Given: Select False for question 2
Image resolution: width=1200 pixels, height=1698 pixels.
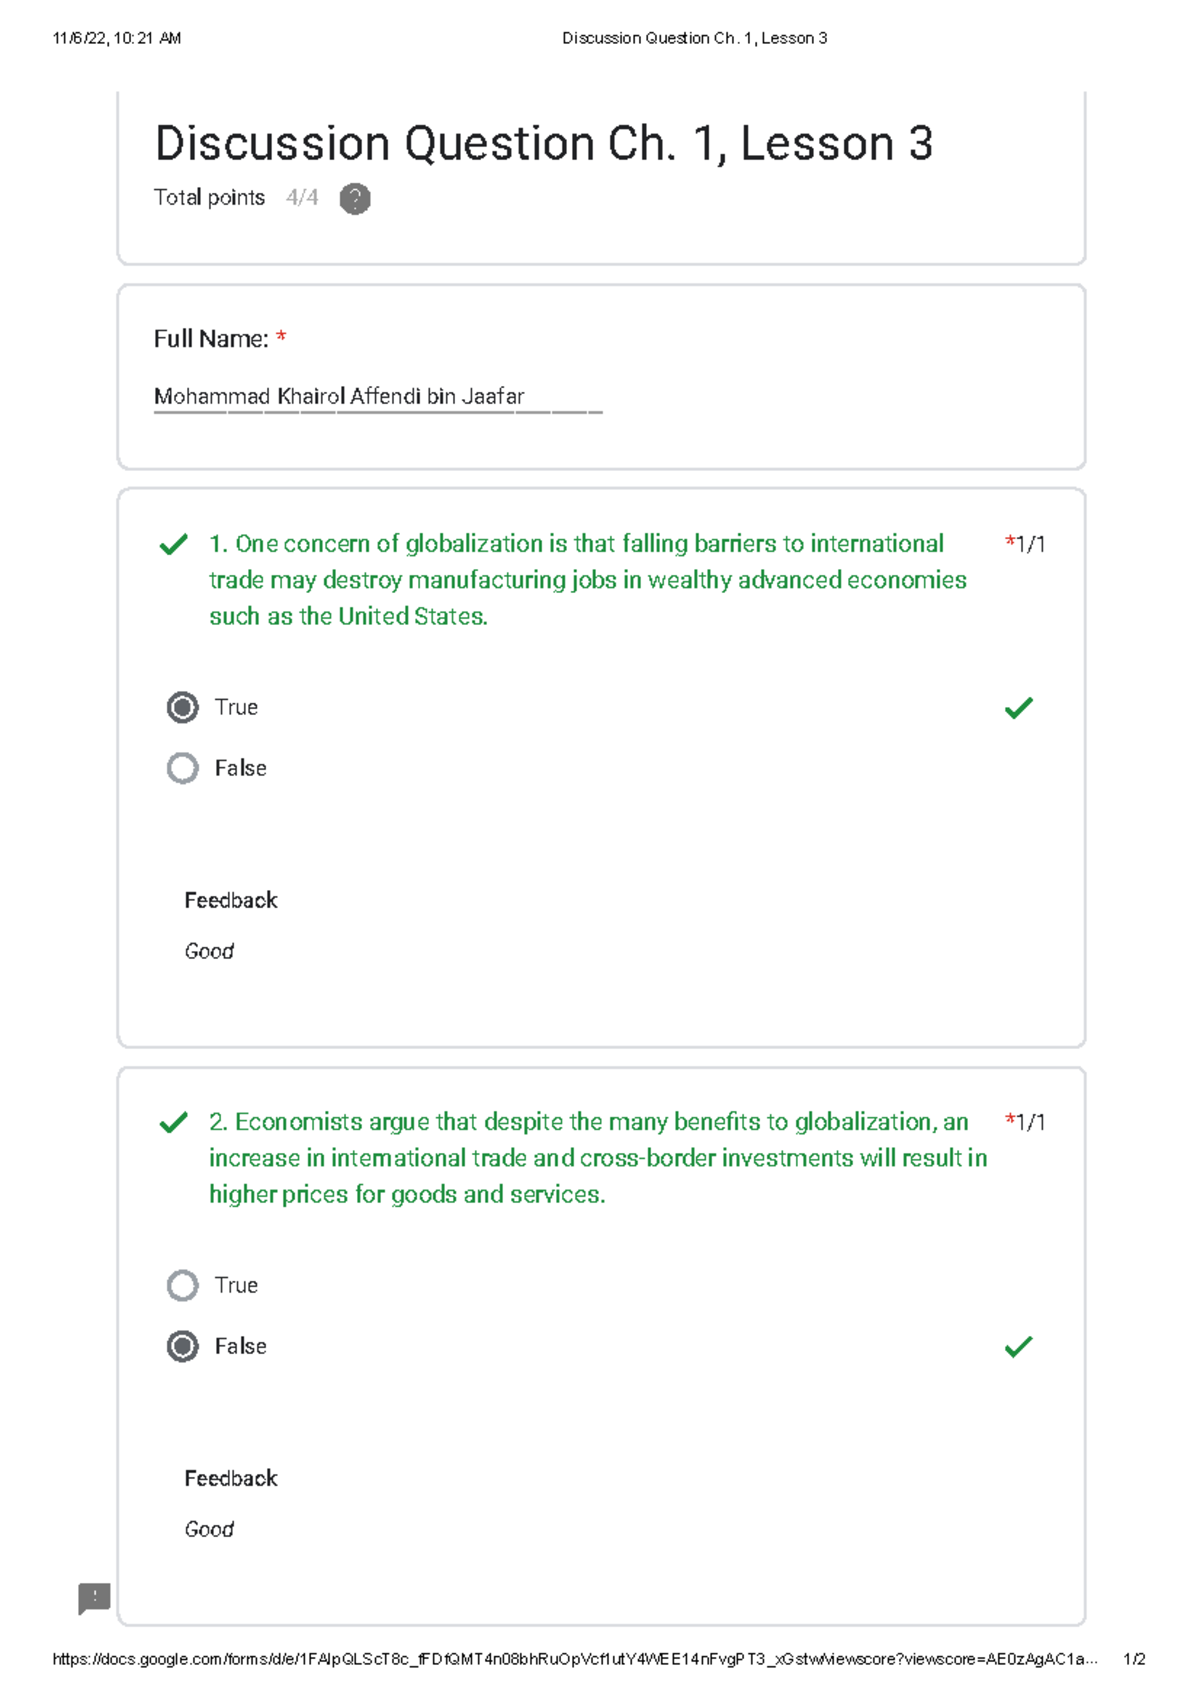Looking at the screenshot, I should click(x=181, y=1347).
